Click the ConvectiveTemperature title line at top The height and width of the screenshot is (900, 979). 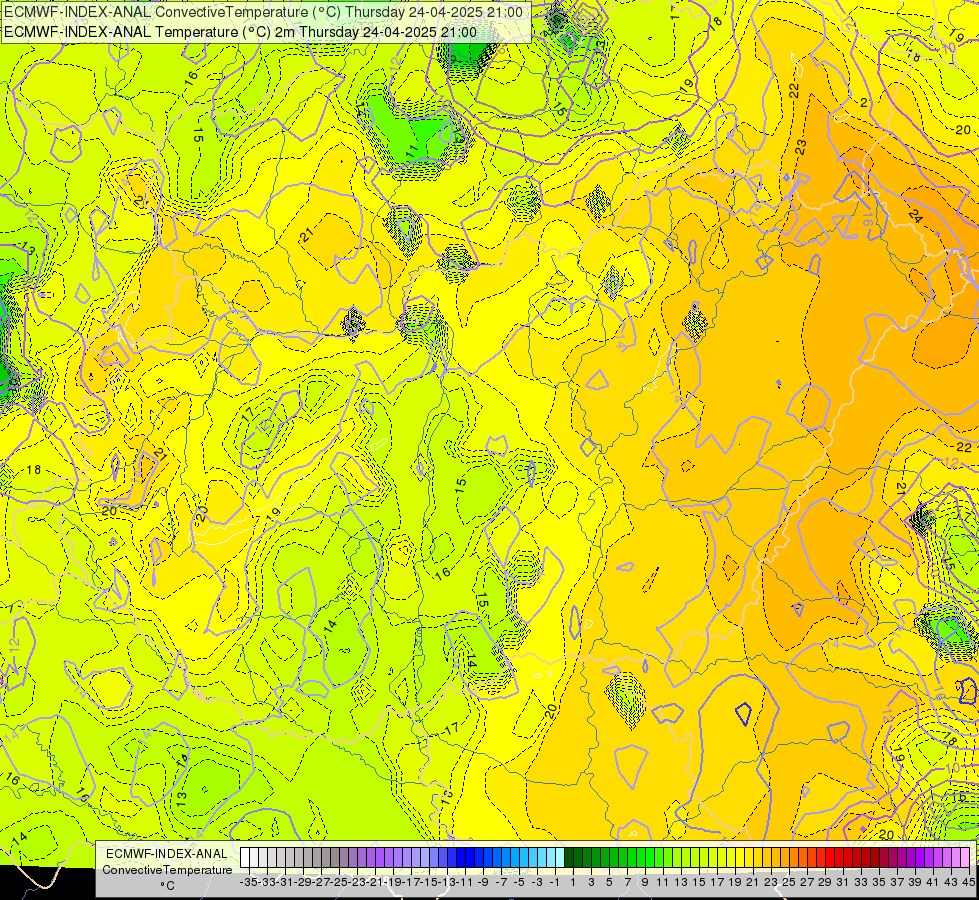point(263,12)
